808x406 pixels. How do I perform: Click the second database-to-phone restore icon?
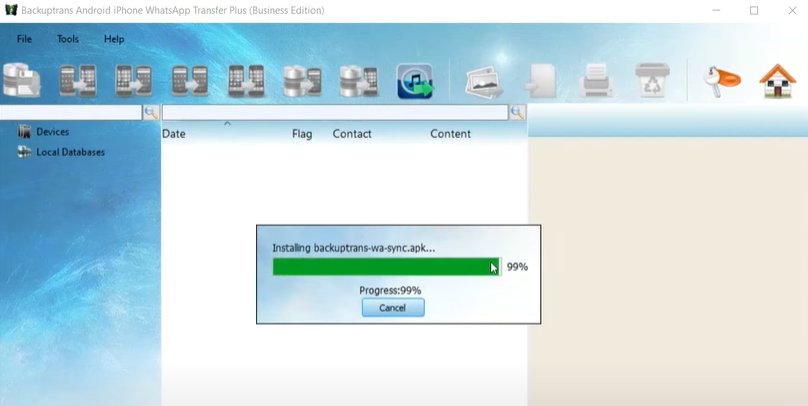359,81
